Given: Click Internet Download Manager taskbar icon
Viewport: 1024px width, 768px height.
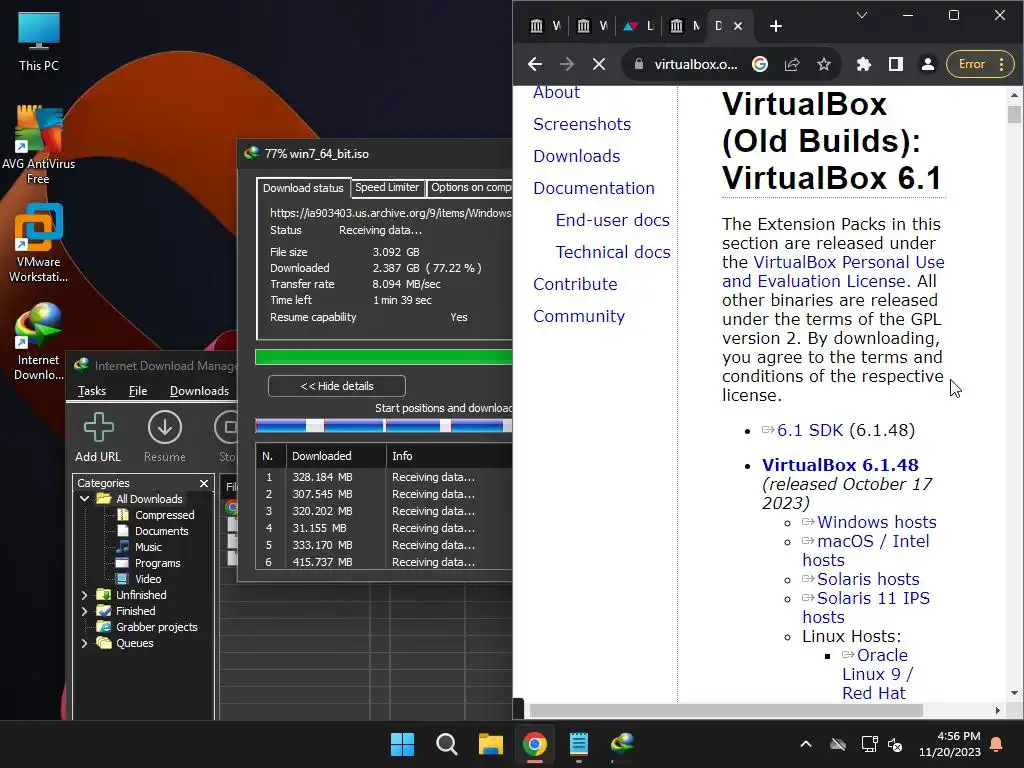Looking at the screenshot, I should point(622,744).
